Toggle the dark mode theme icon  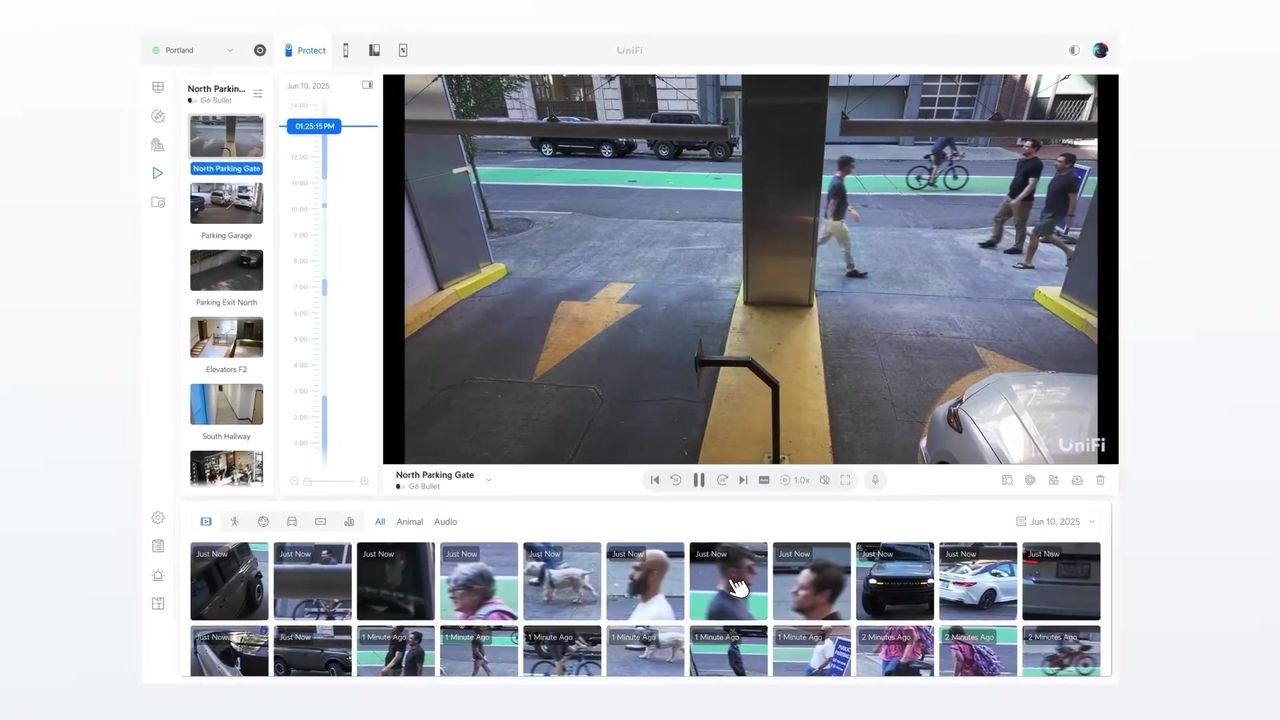1074,50
